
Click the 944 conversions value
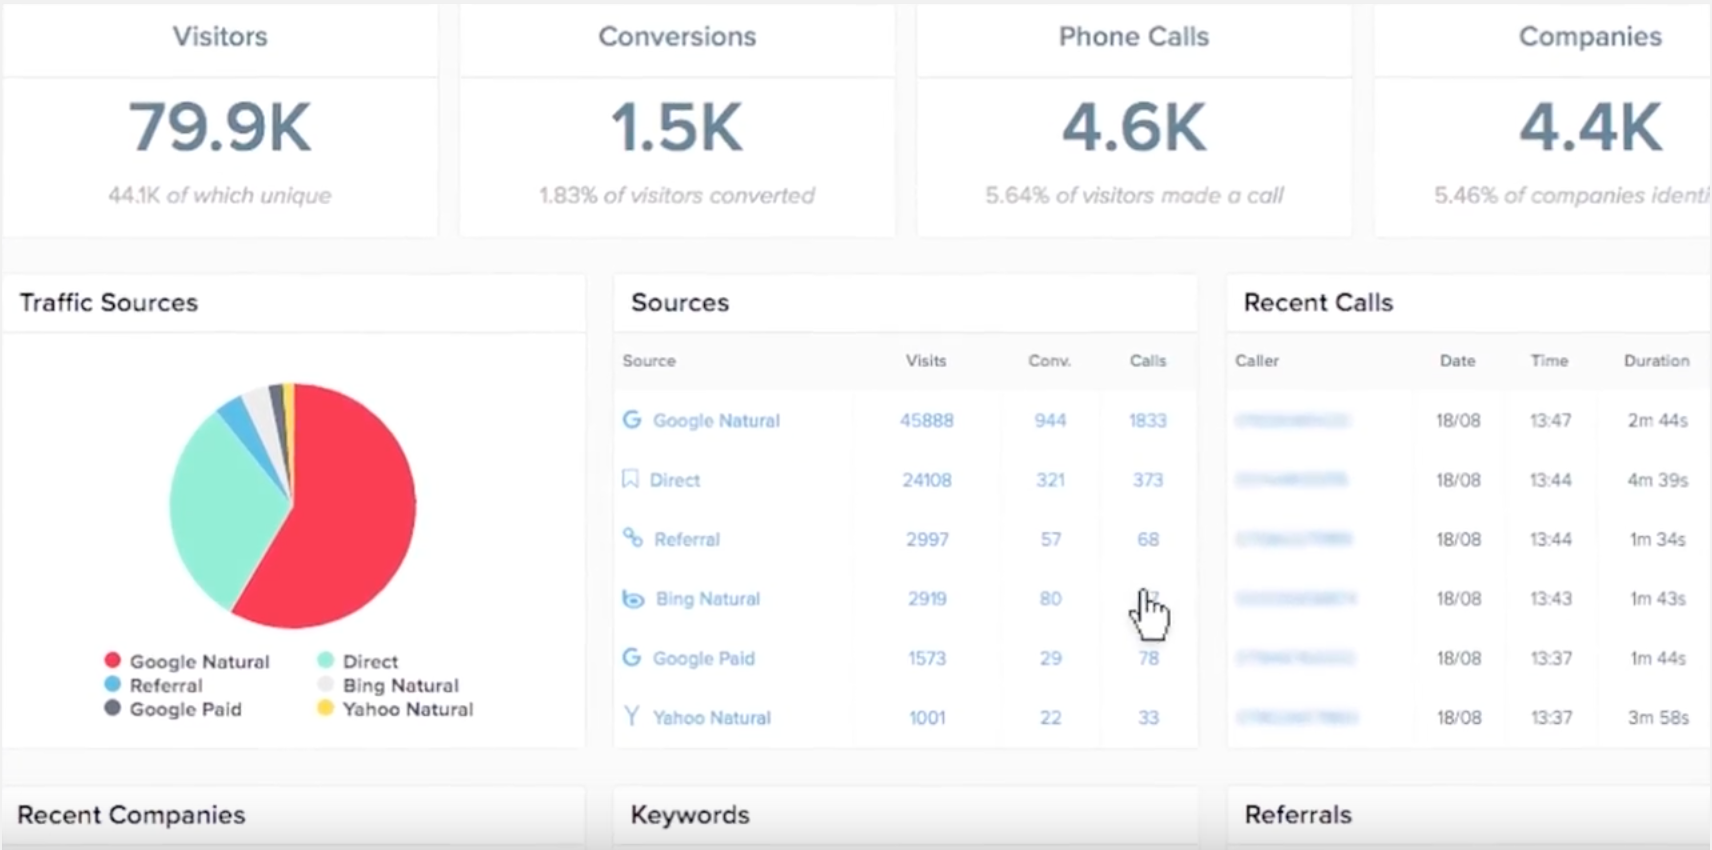click(x=1050, y=421)
